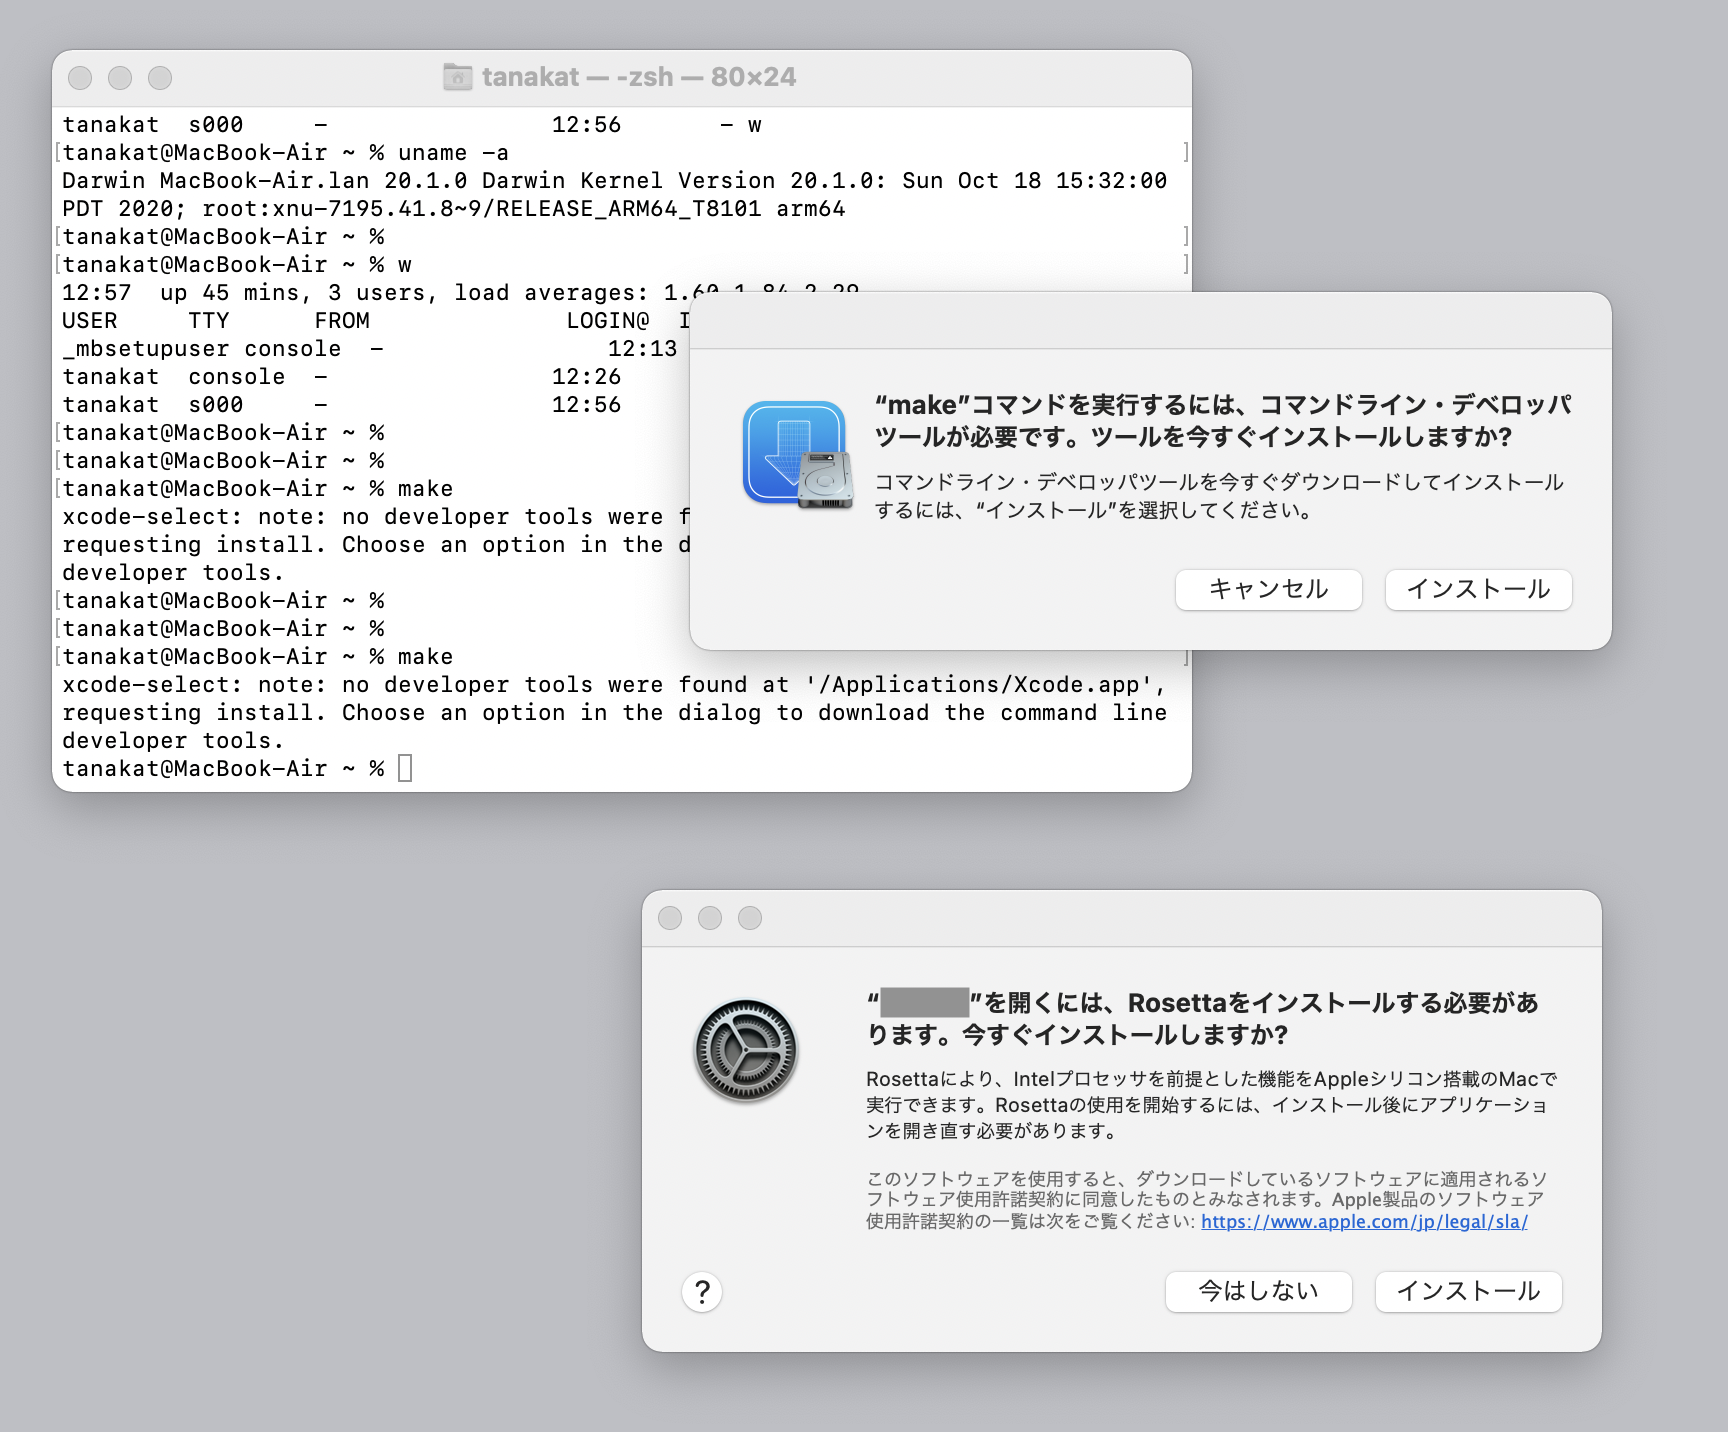Close the Rosetta install dialog window
Screen dimensions: 1728x1432
click(x=670, y=918)
